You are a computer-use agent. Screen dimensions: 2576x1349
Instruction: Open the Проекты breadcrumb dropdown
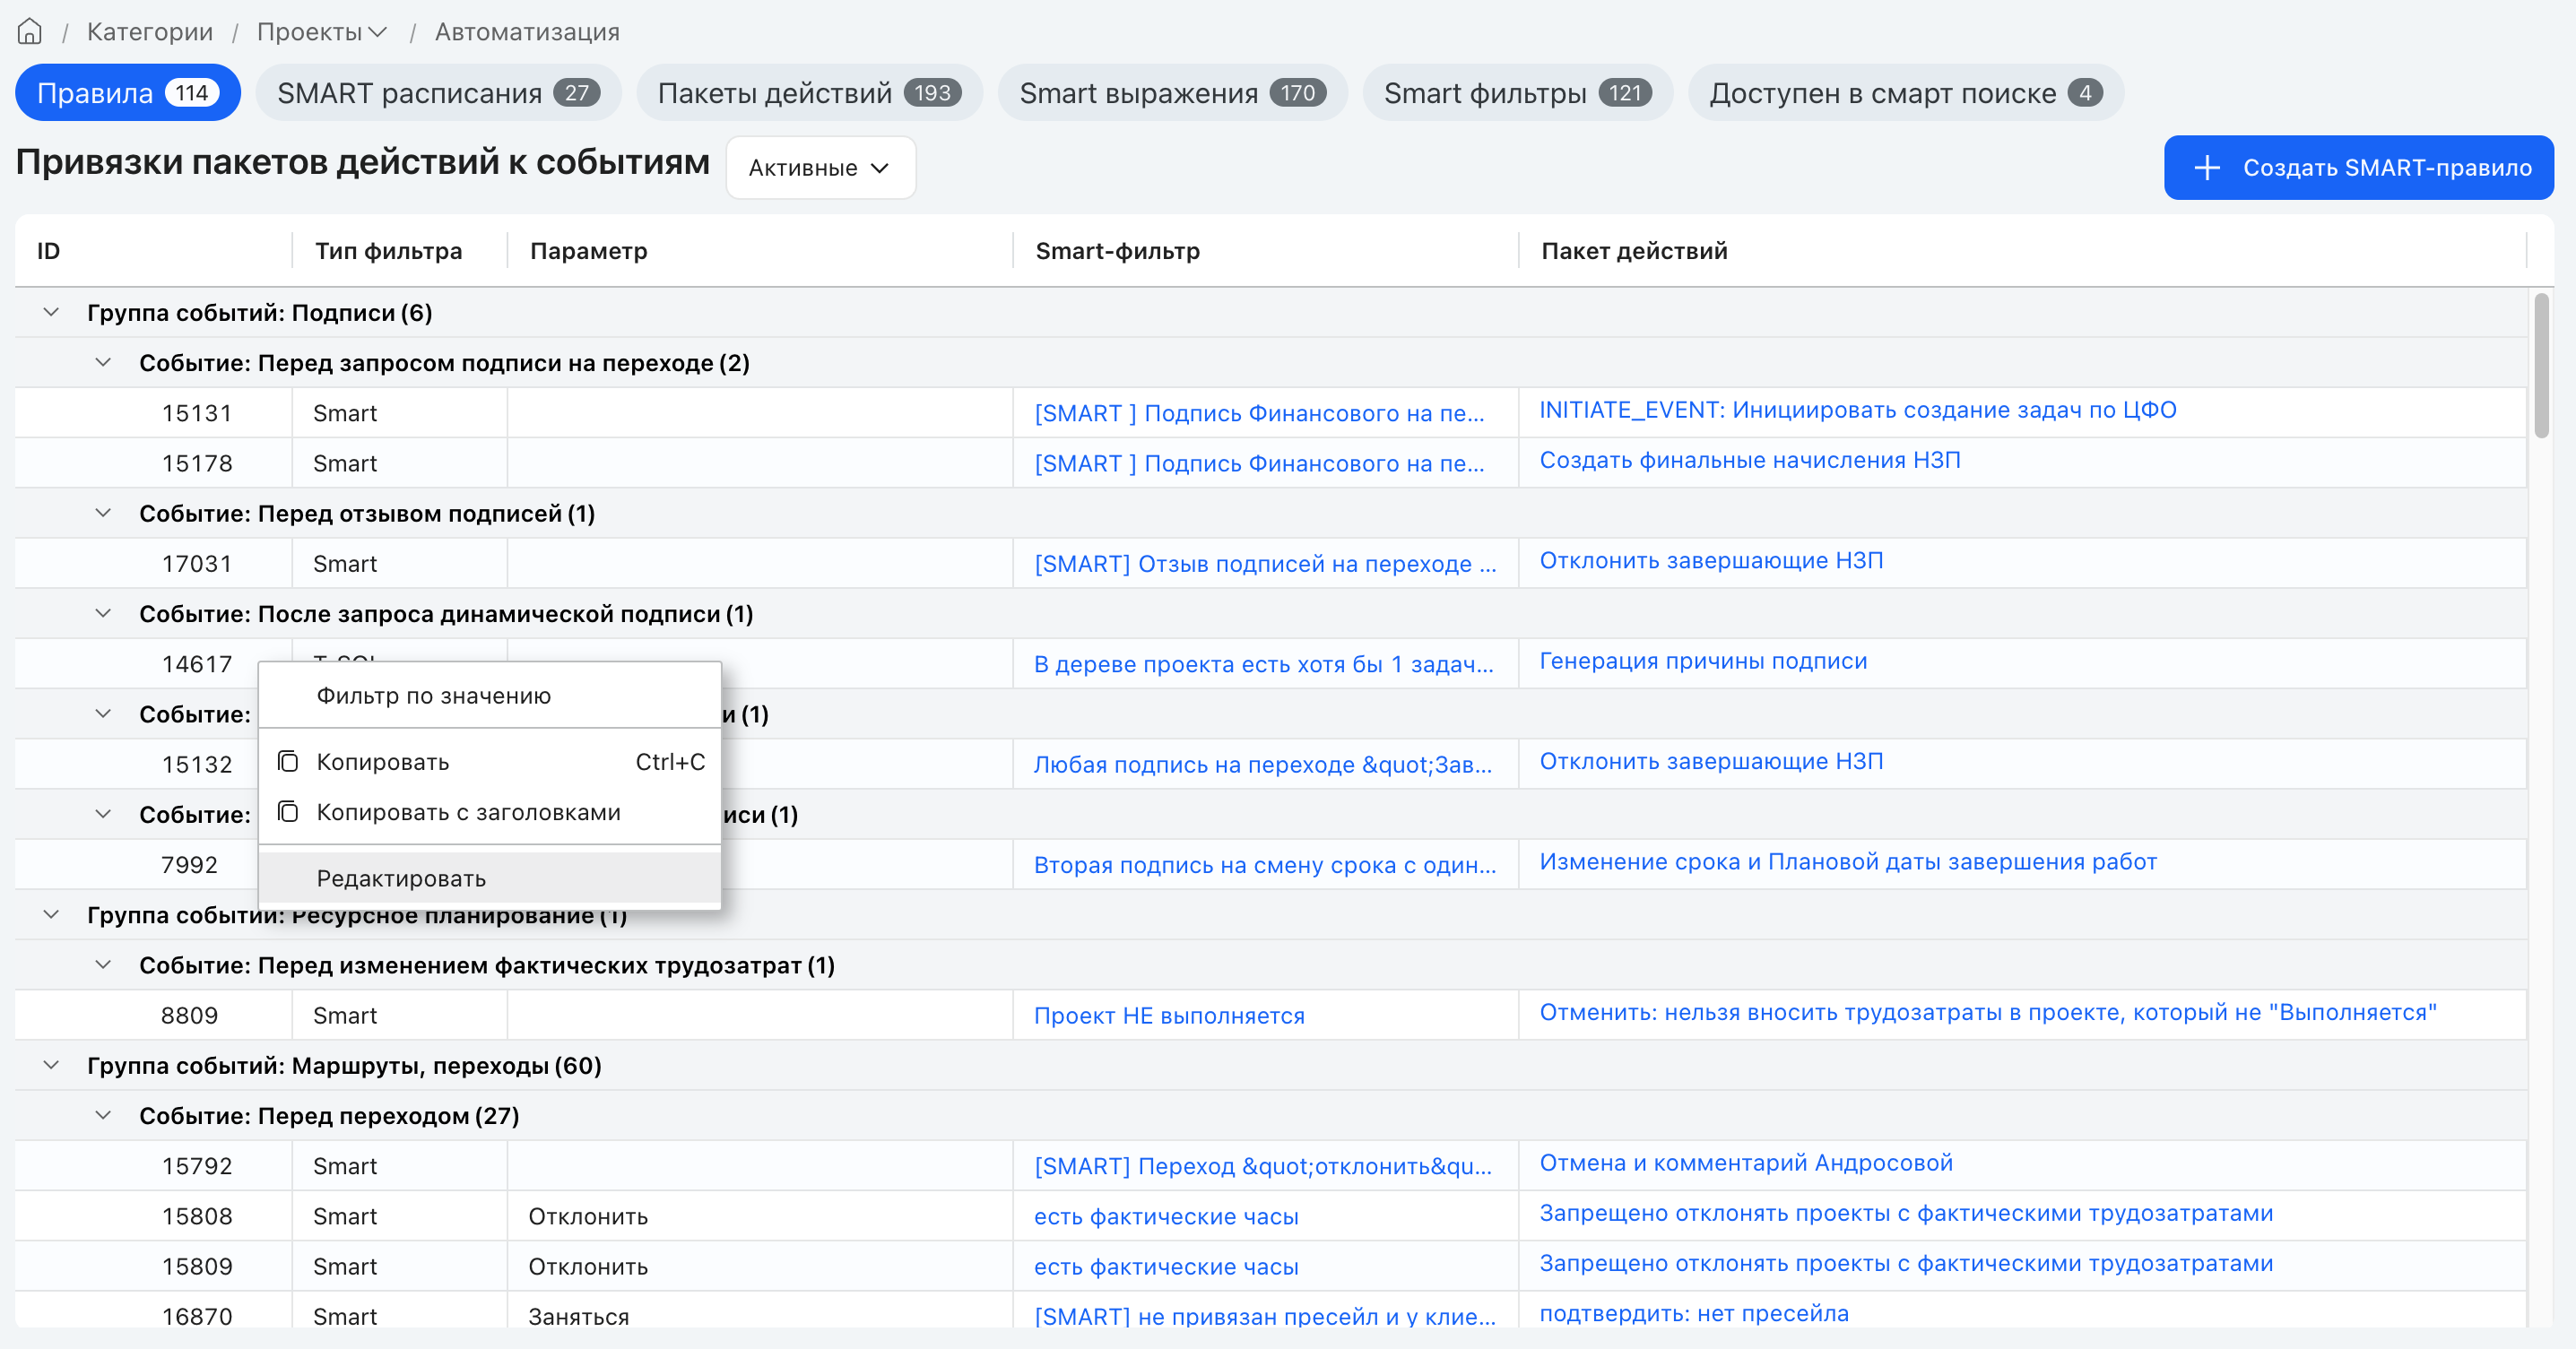(322, 32)
